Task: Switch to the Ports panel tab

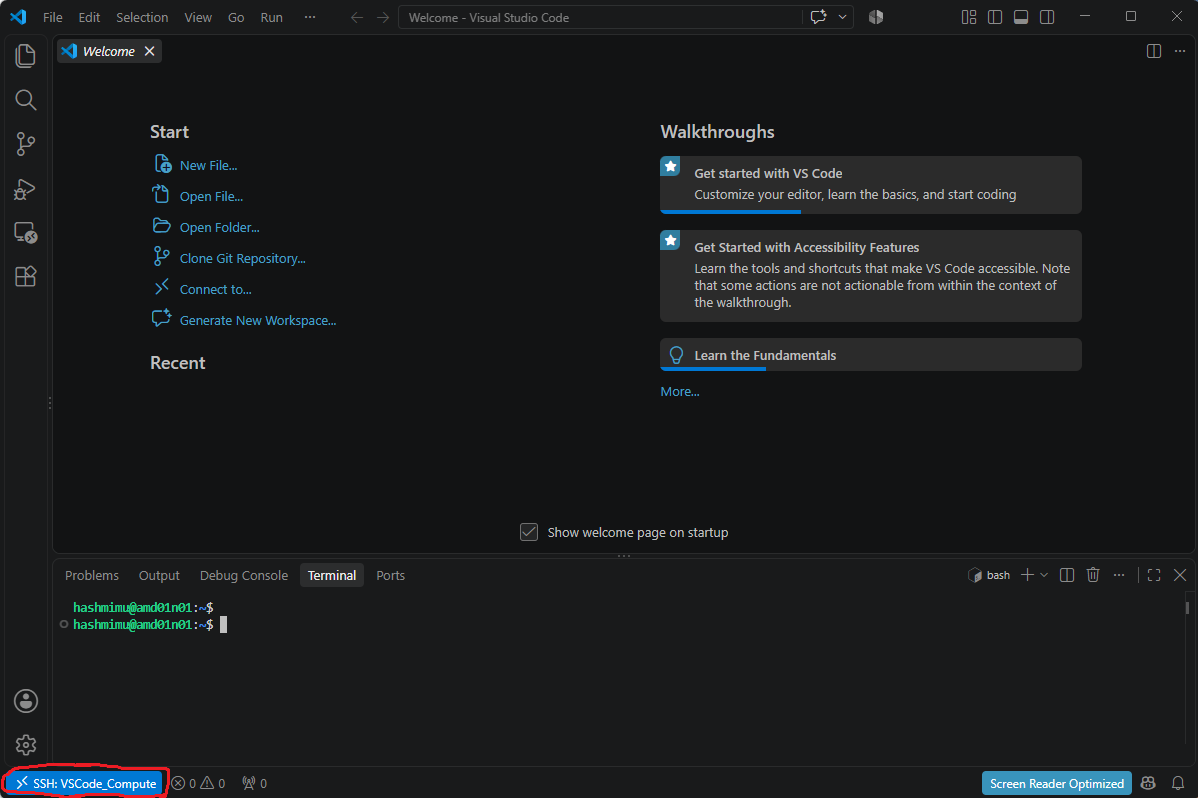Action: [390, 576]
